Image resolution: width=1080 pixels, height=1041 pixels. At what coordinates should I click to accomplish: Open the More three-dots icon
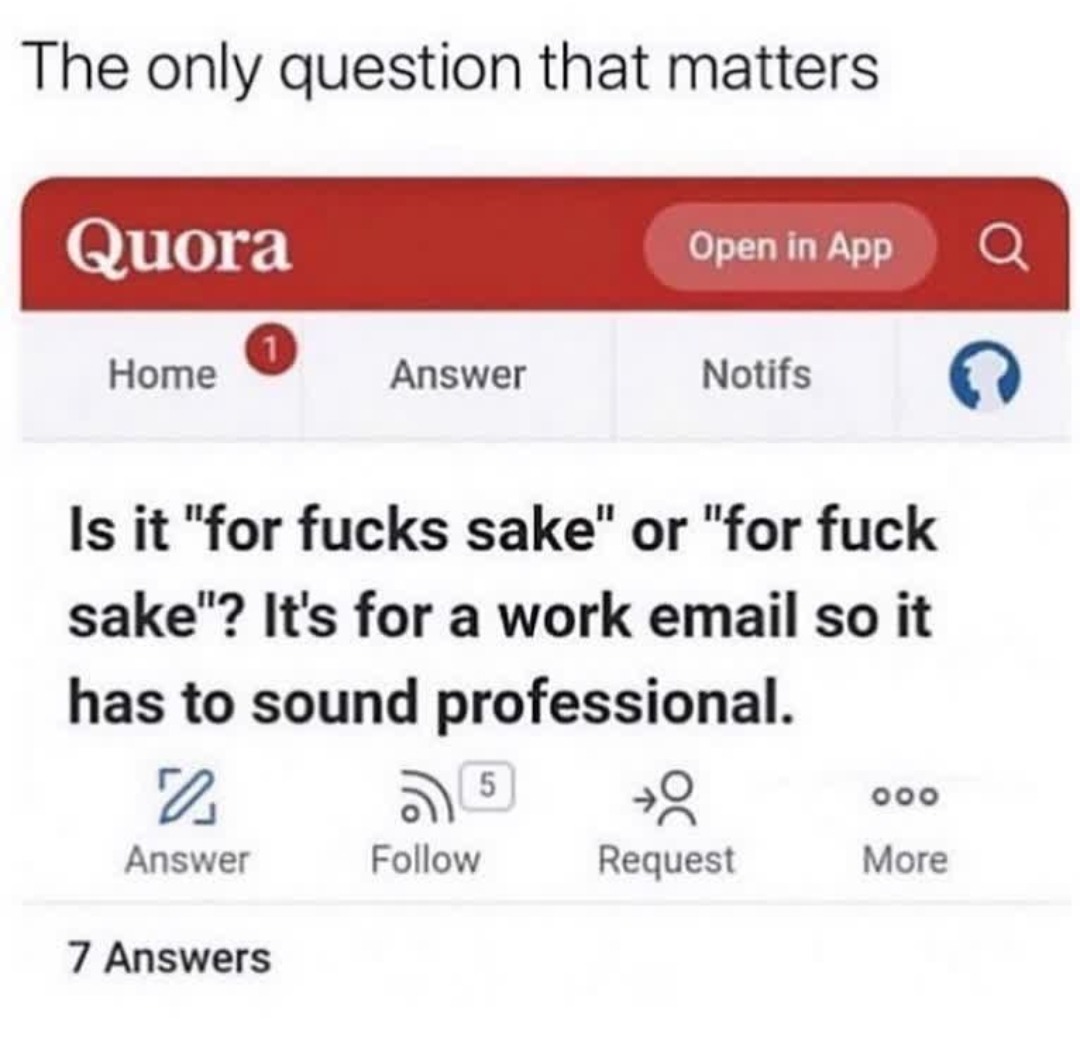[903, 797]
